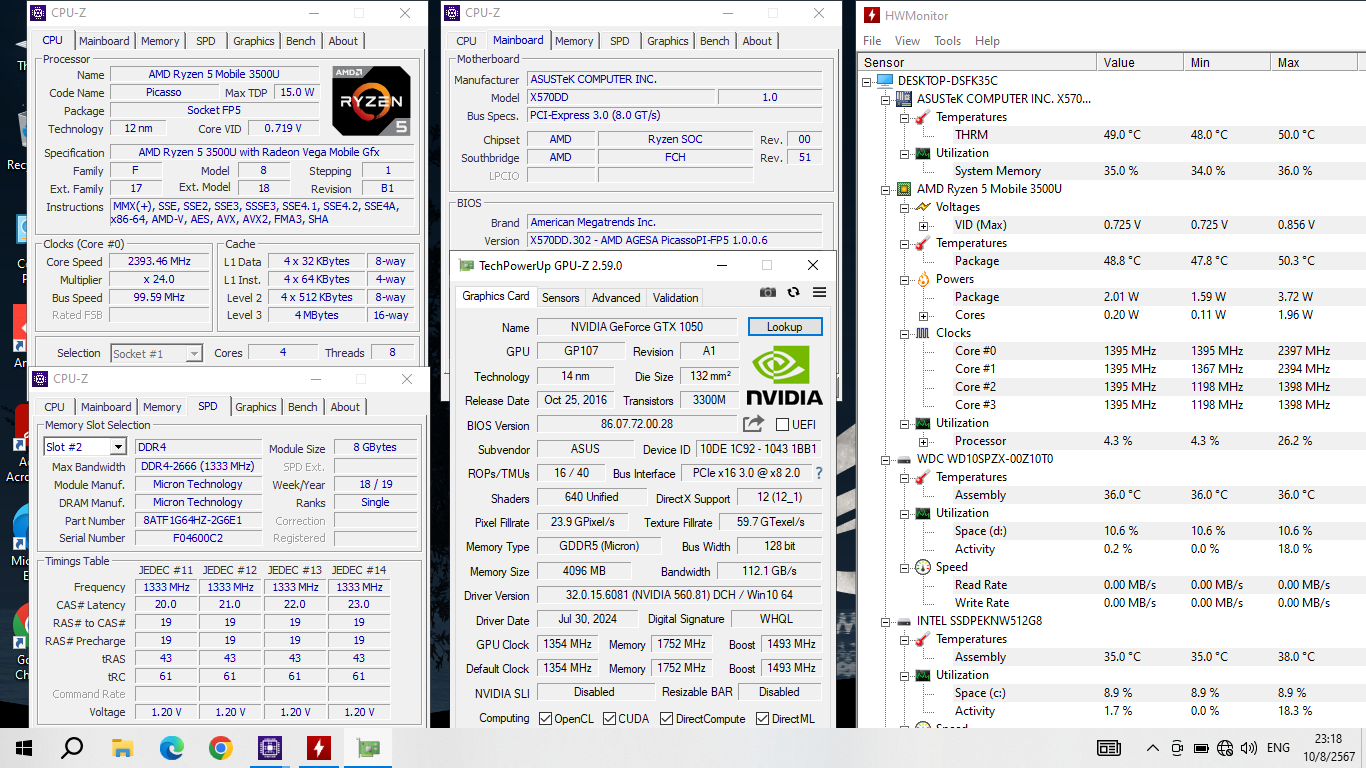Collapse the AMD Ryzen 5 Mobile 3500U node
This screenshot has height=768, width=1366.
pyautogui.click(x=886, y=189)
